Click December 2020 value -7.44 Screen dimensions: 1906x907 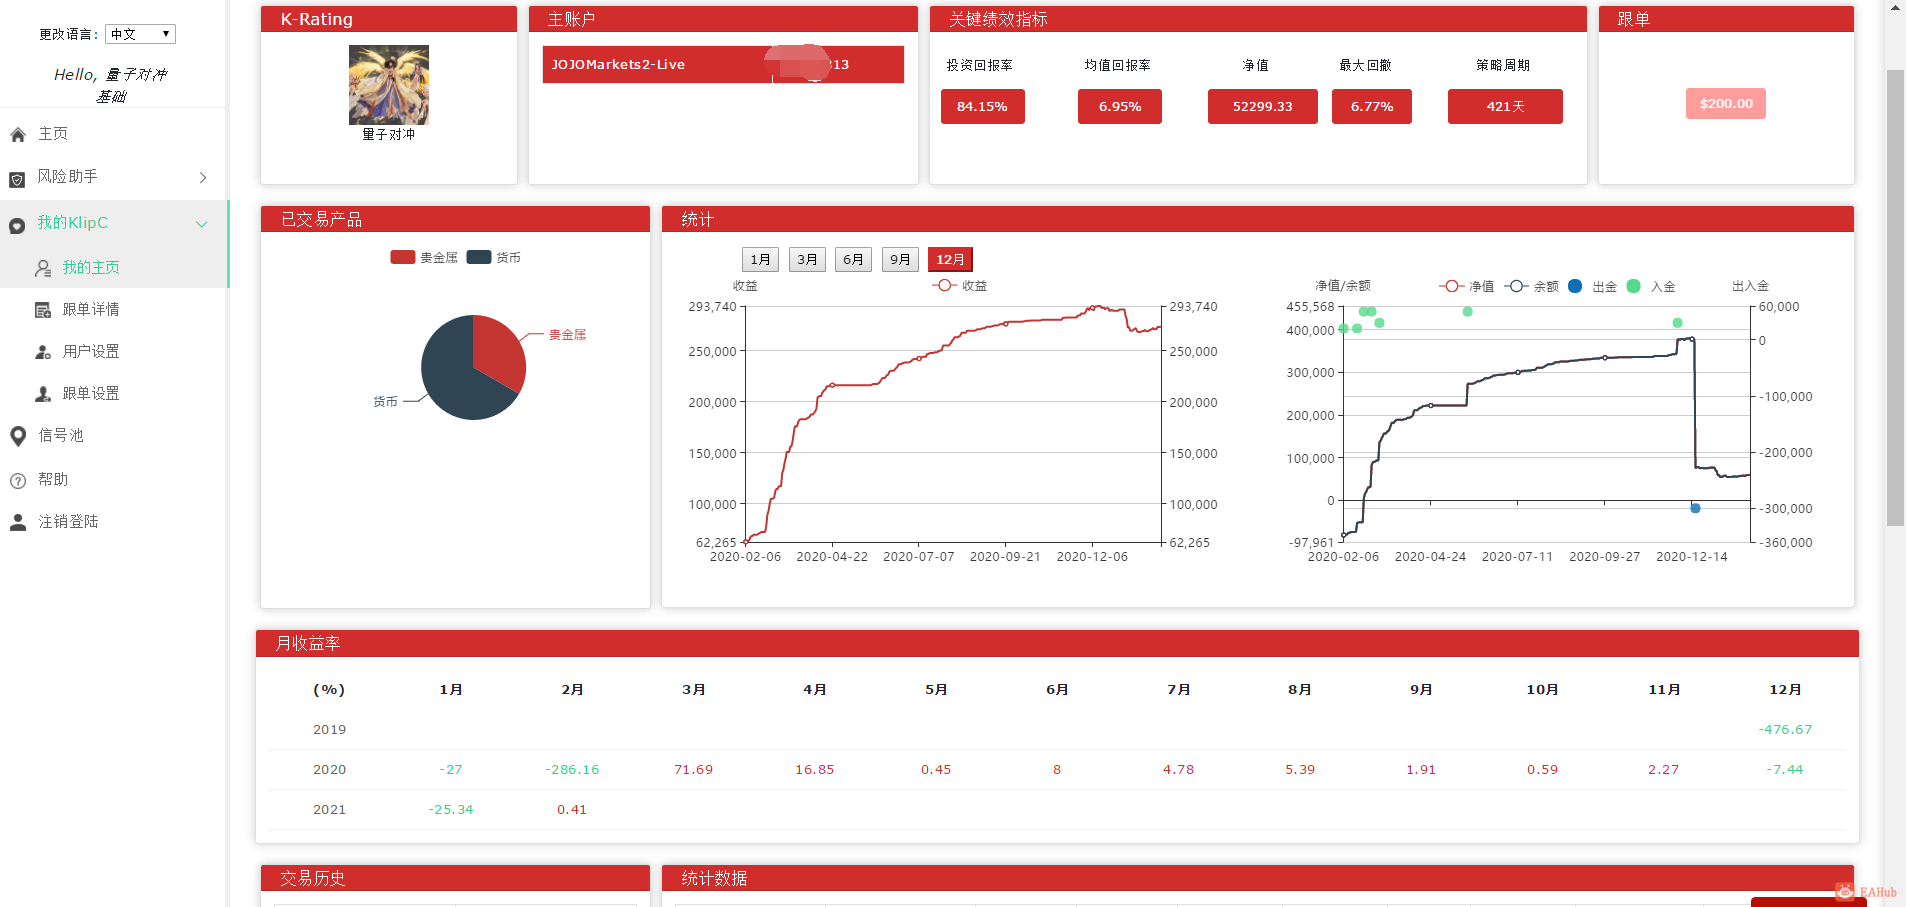pos(1785,770)
